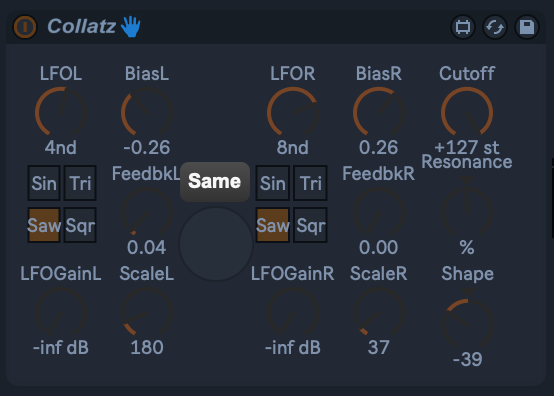Viewport: 554px width, 396px height.
Task: Click the Shape knob
Action: coord(467,323)
